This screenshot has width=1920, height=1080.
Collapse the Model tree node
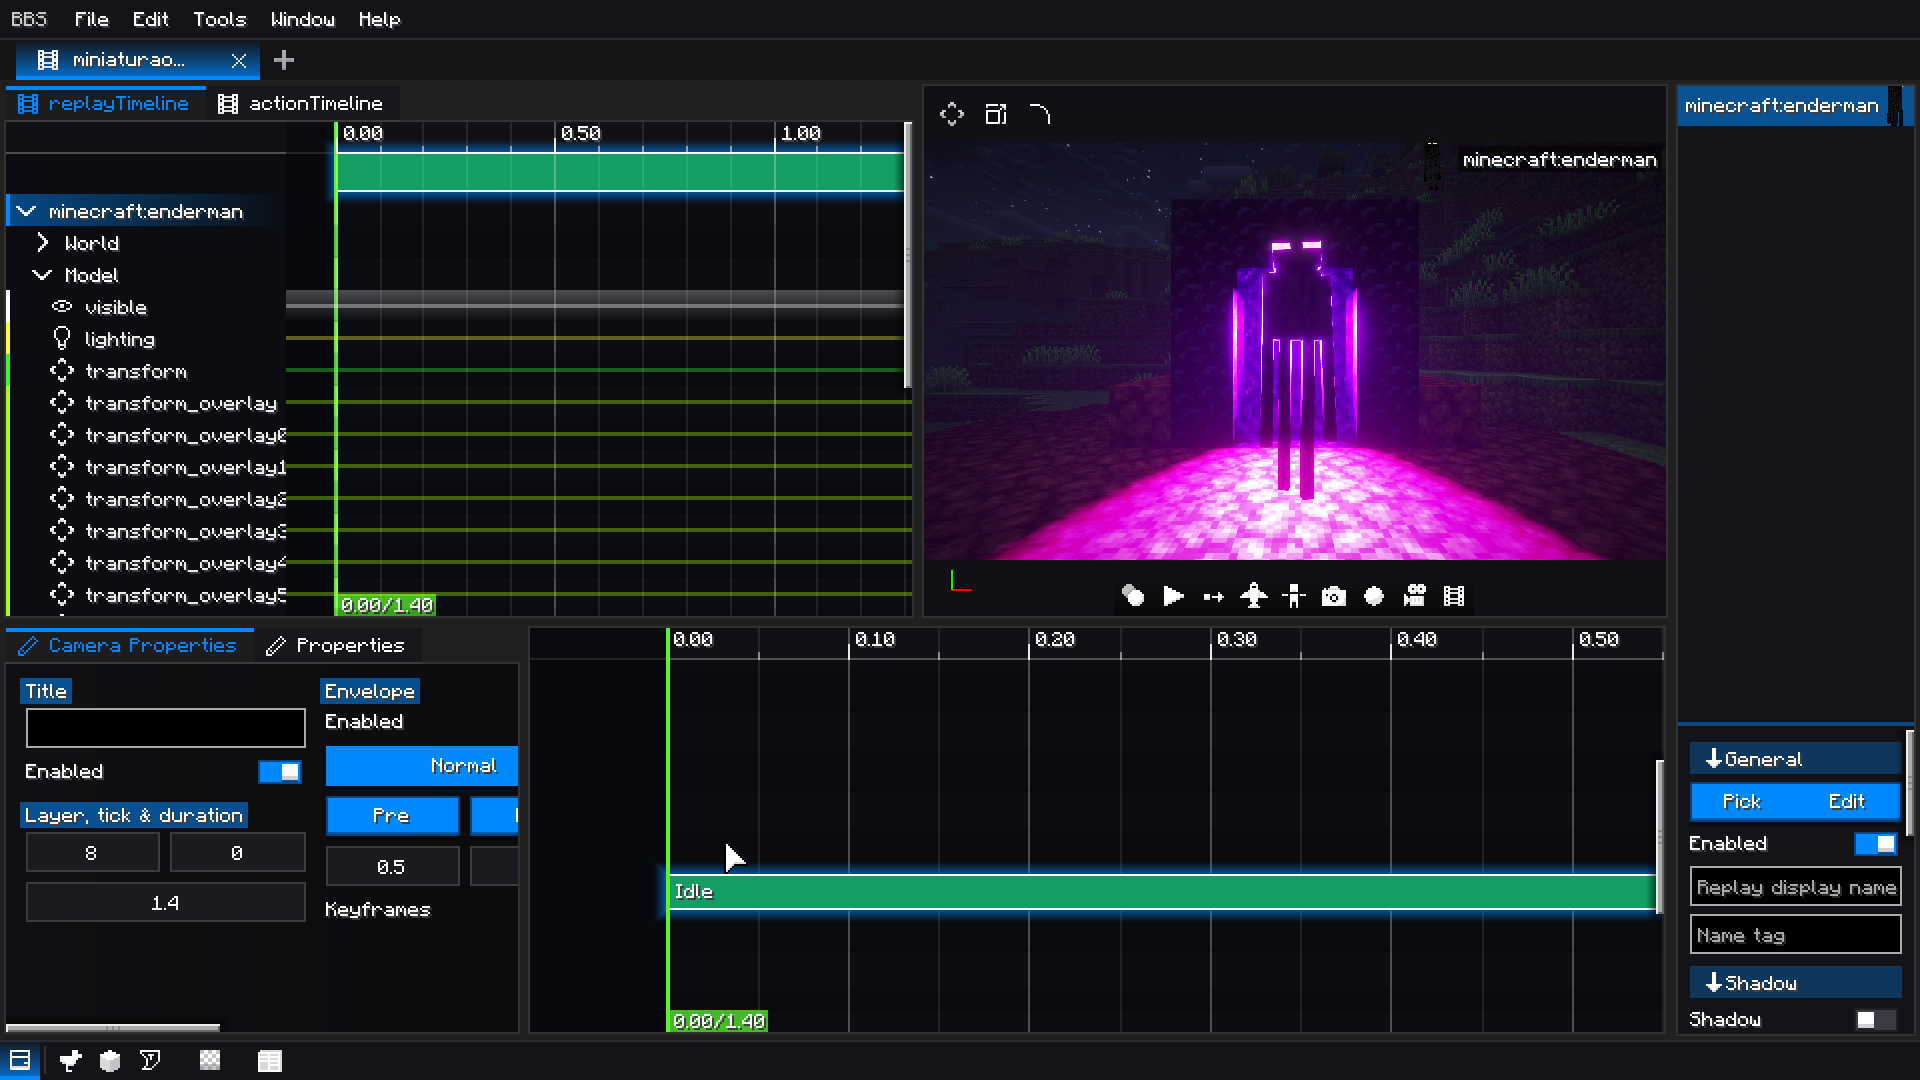coord(43,275)
